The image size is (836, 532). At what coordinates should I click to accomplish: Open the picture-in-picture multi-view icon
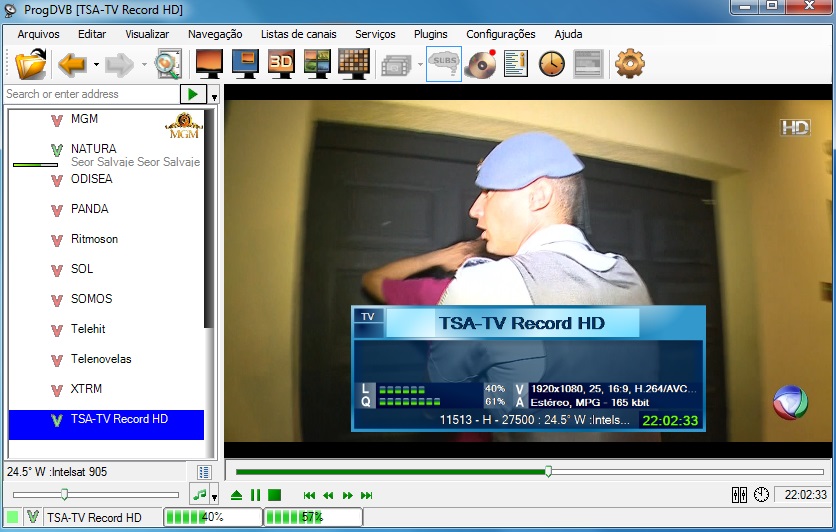tap(317, 64)
